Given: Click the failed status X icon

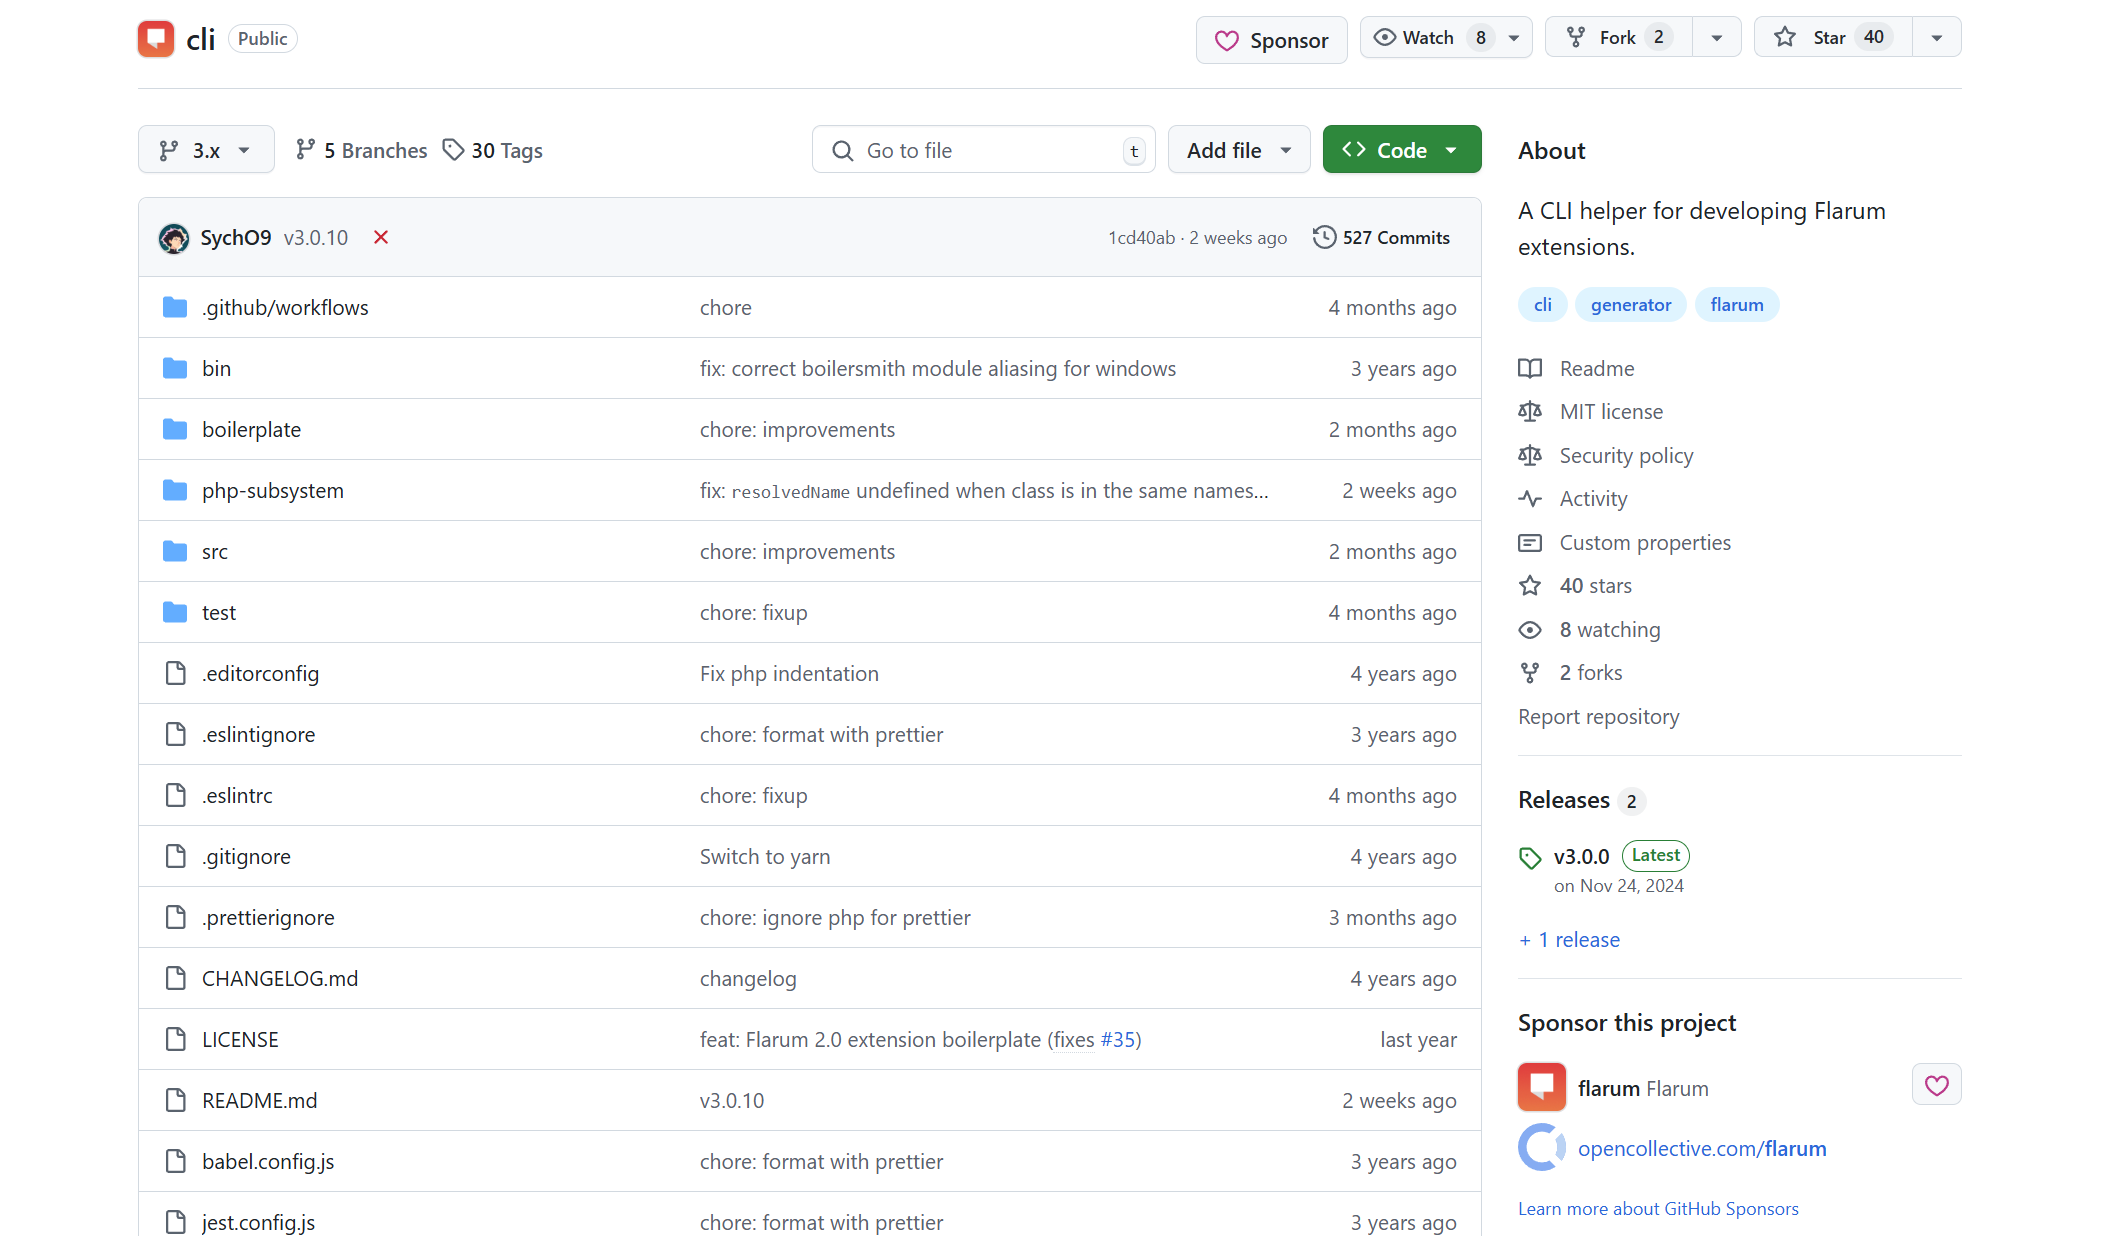Looking at the screenshot, I should click(x=381, y=237).
